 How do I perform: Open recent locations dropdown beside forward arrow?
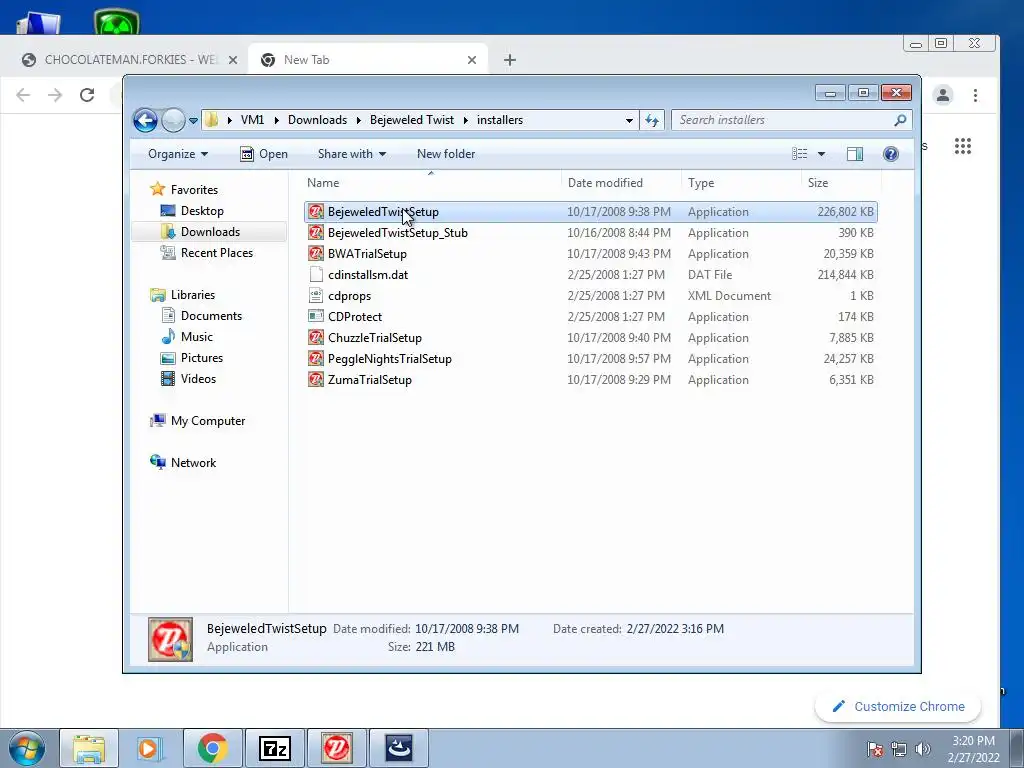pyautogui.click(x=193, y=120)
